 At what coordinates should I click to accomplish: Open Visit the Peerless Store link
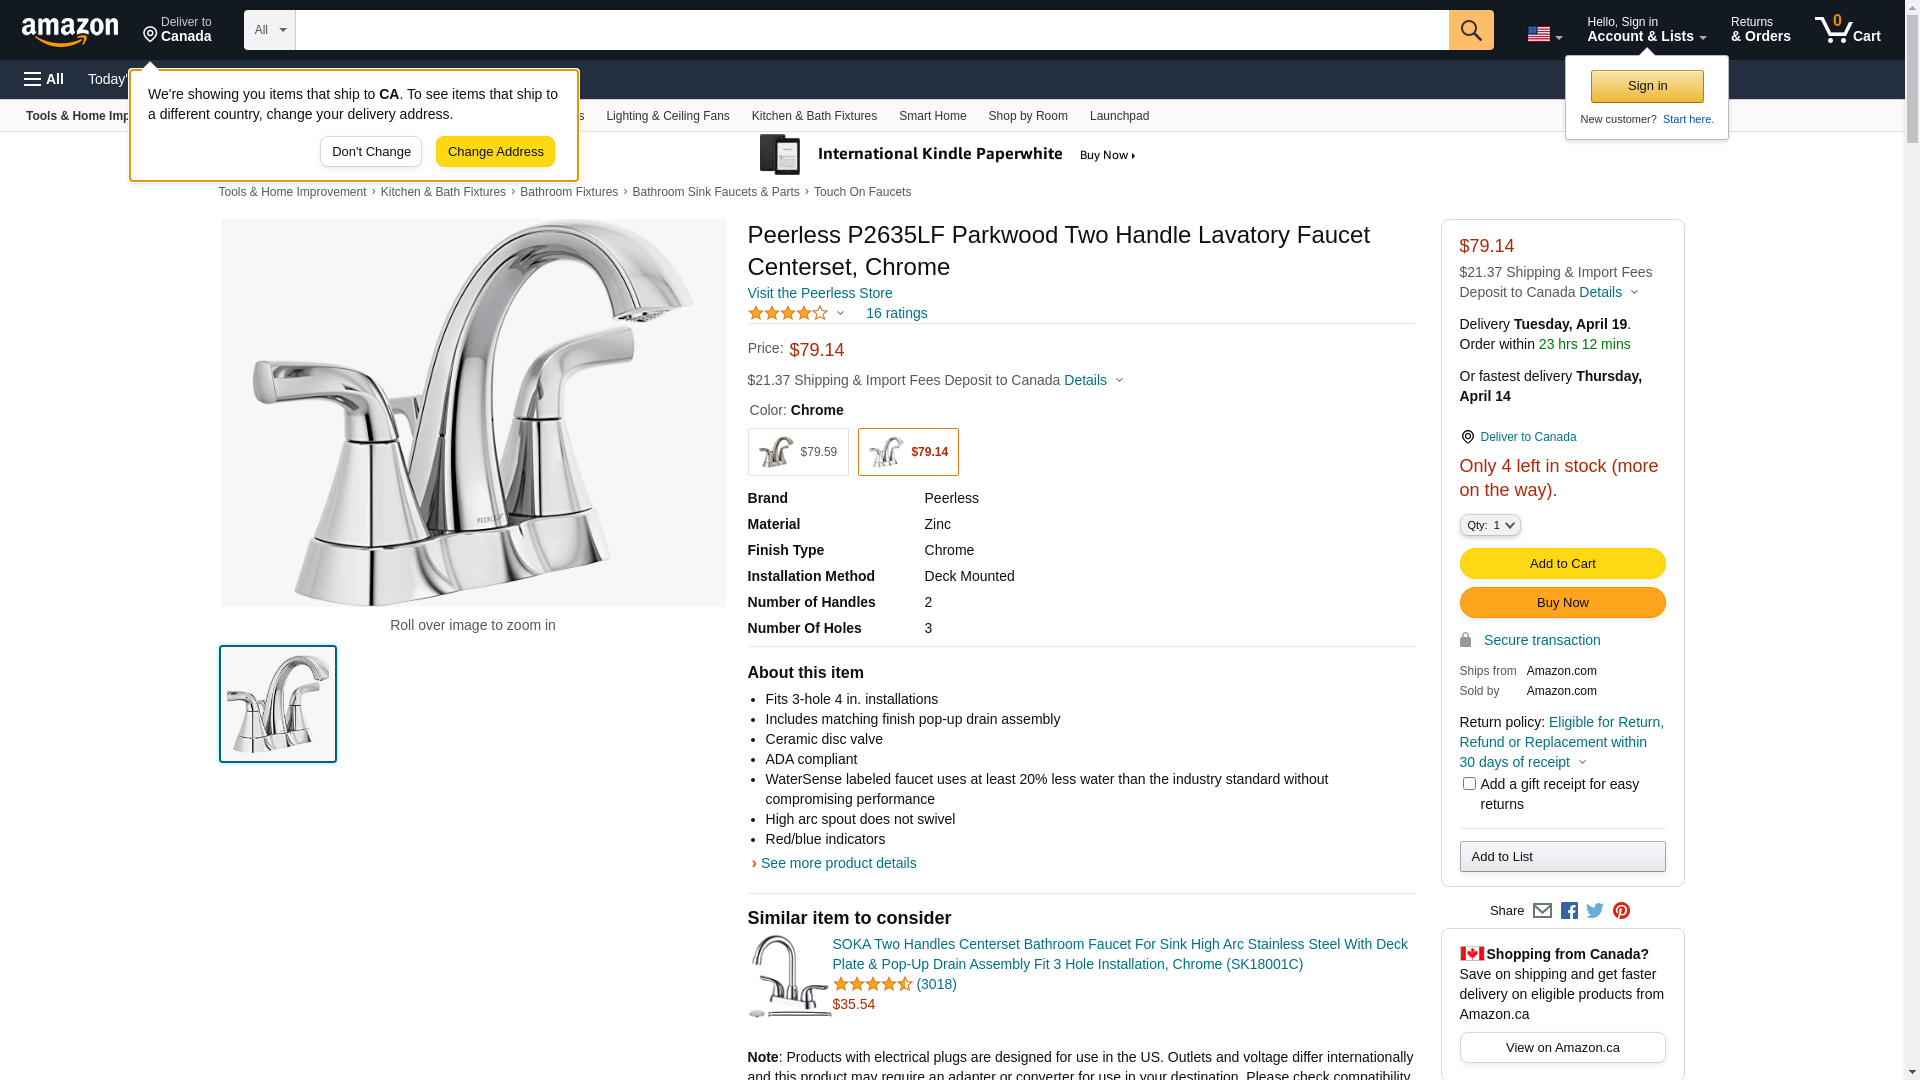coord(820,293)
